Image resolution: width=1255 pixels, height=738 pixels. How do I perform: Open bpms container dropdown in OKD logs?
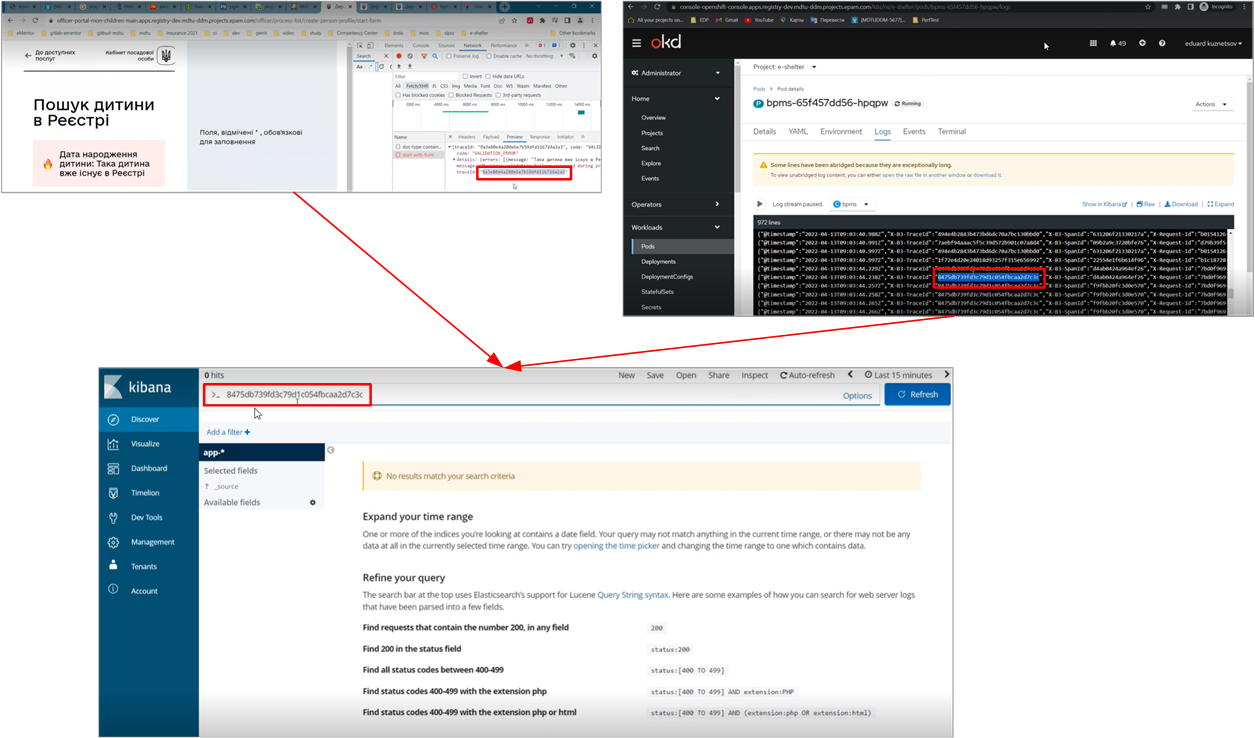point(851,204)
